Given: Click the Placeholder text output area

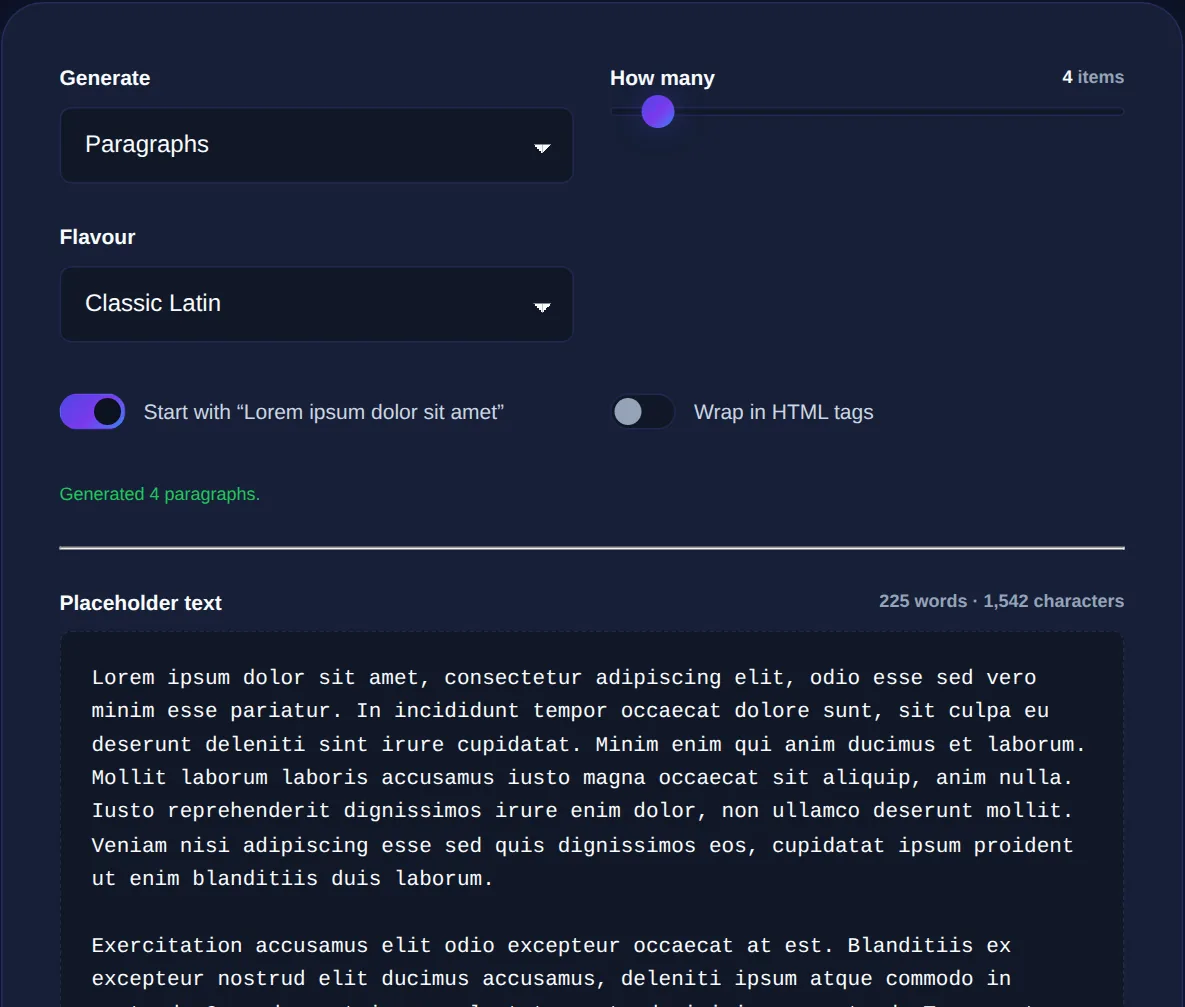Looking at the screenshot, I should click(x=592, y=820).
